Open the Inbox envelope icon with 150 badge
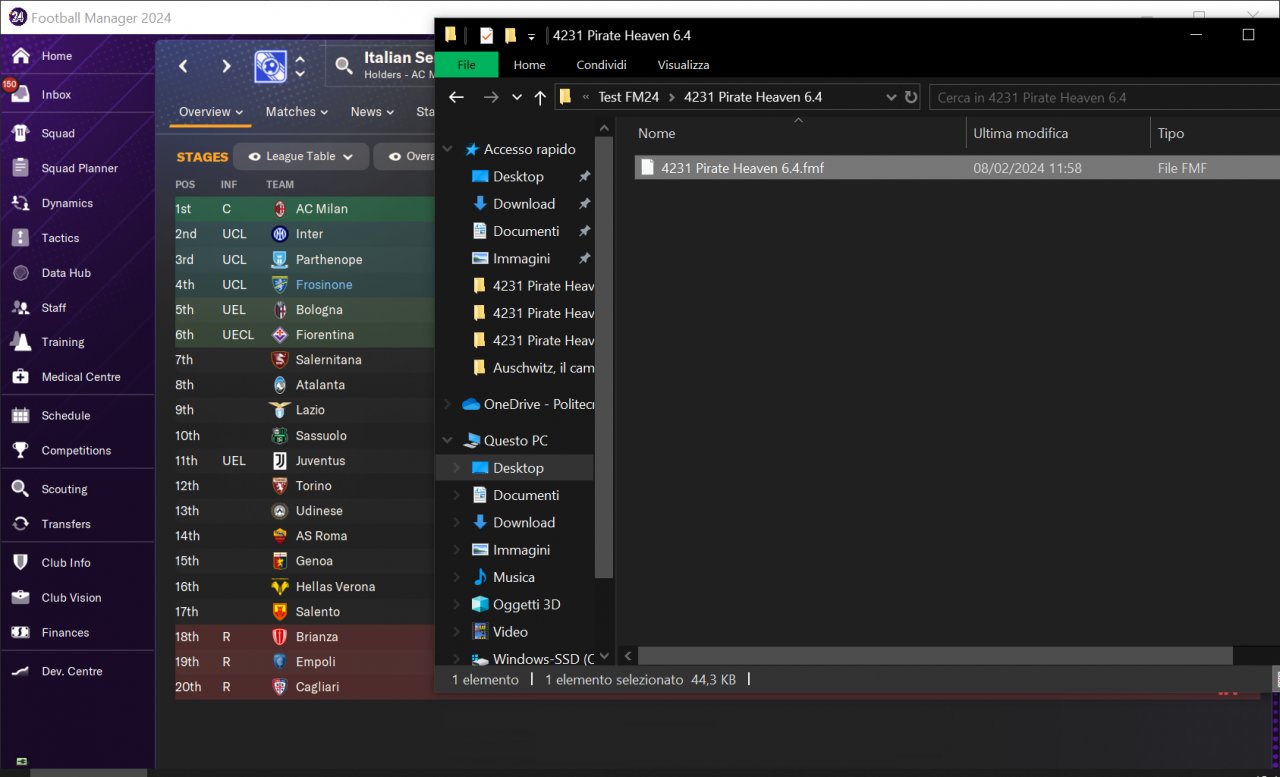This screenshot has height=777, width=1280. (20, 94)
